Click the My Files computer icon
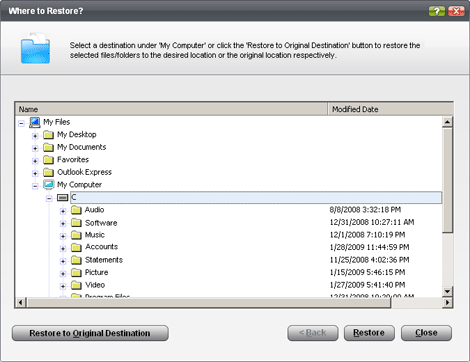Viewport: 470px width, 362px height. (x=35, y=122)
